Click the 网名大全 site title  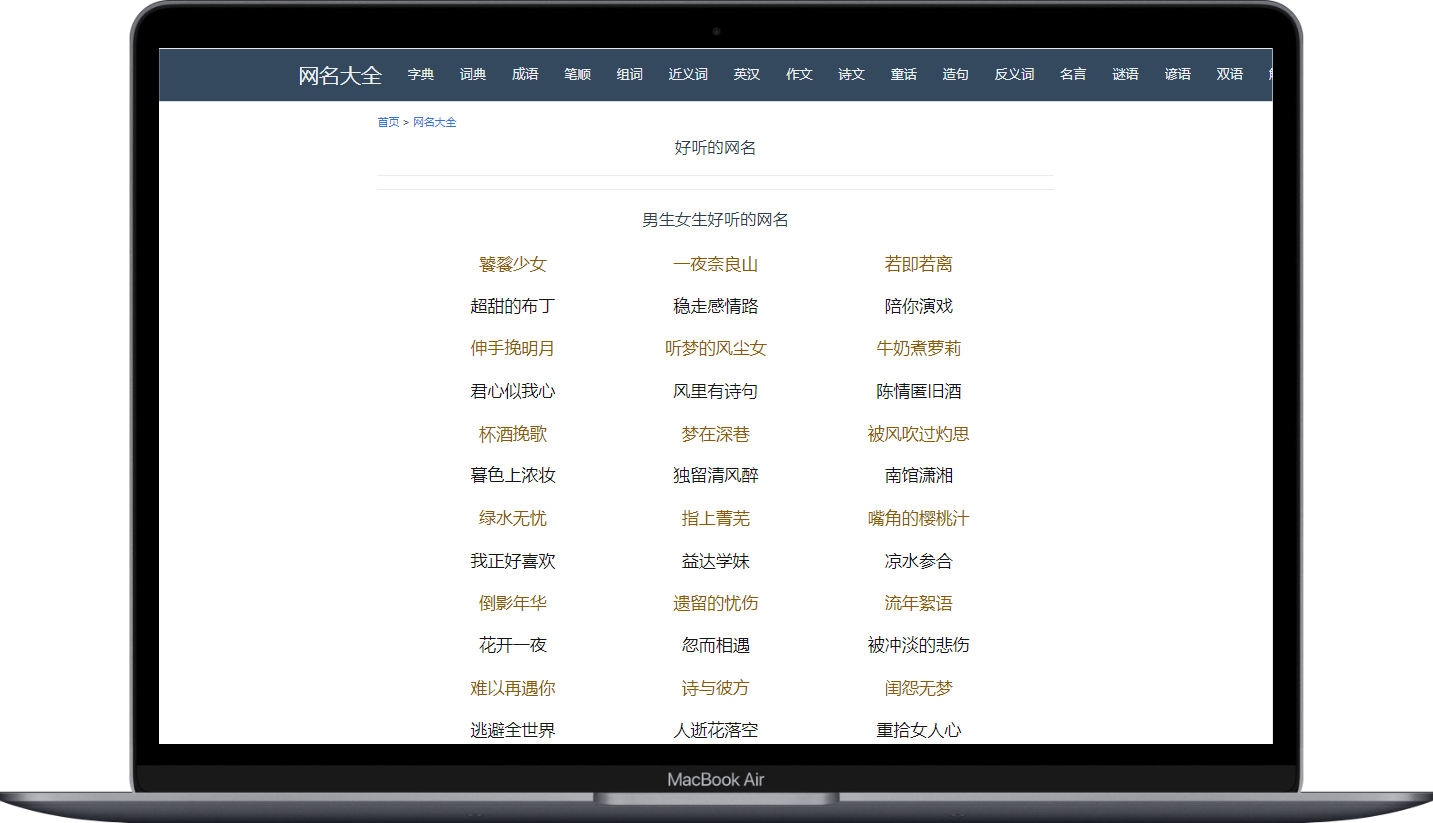340,75
